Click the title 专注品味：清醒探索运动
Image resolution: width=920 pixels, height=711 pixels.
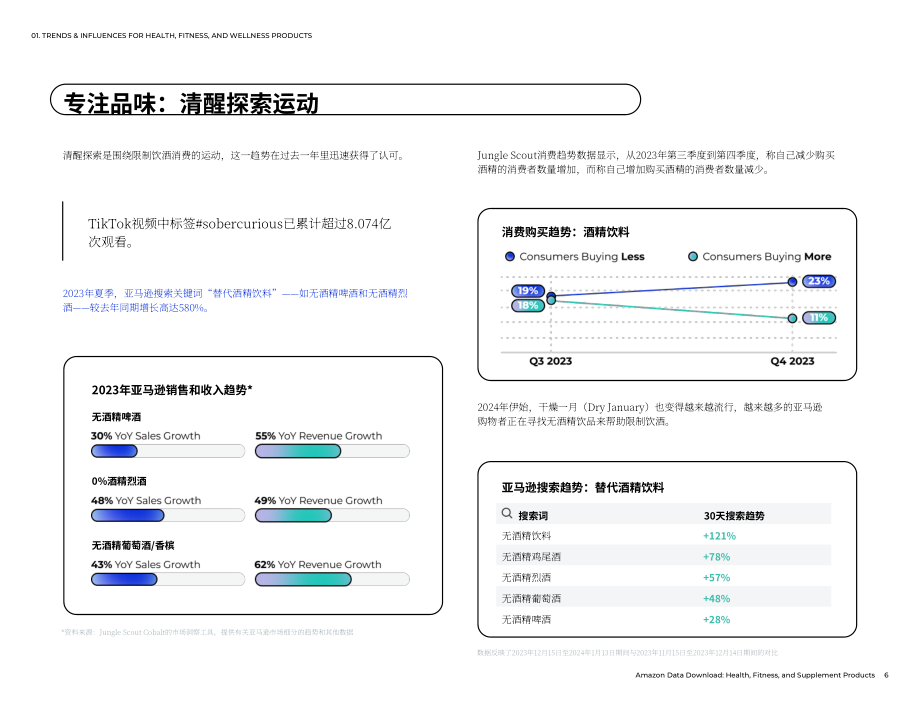click(x=191, y=103)
